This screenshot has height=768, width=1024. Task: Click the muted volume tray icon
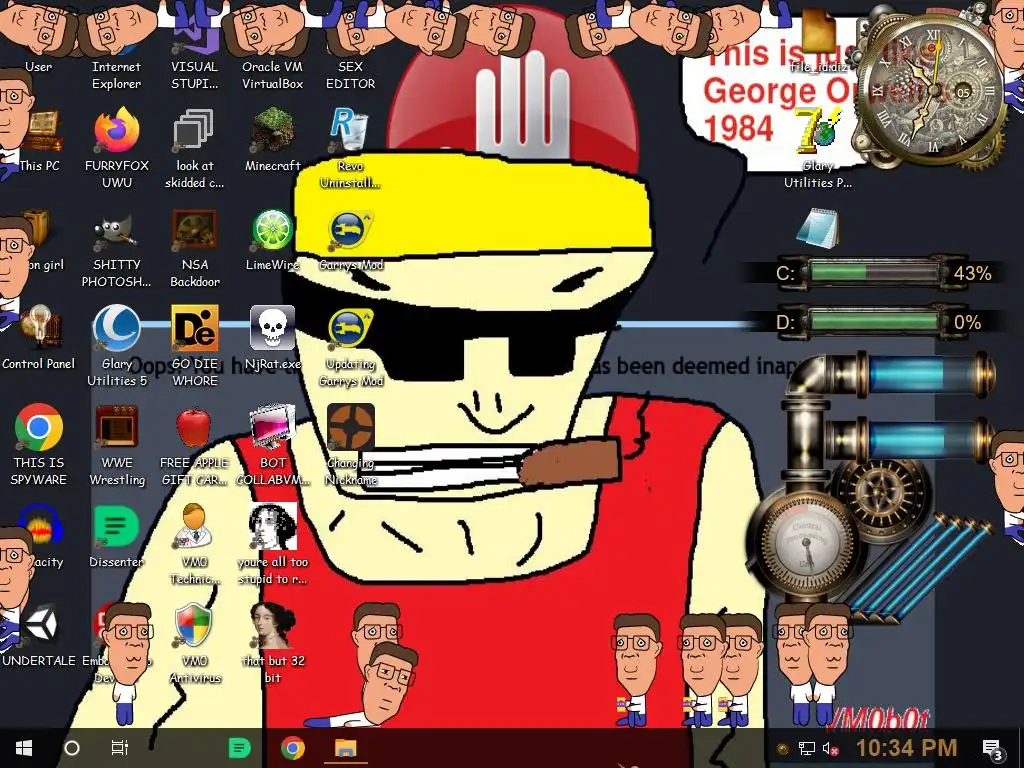830,748
